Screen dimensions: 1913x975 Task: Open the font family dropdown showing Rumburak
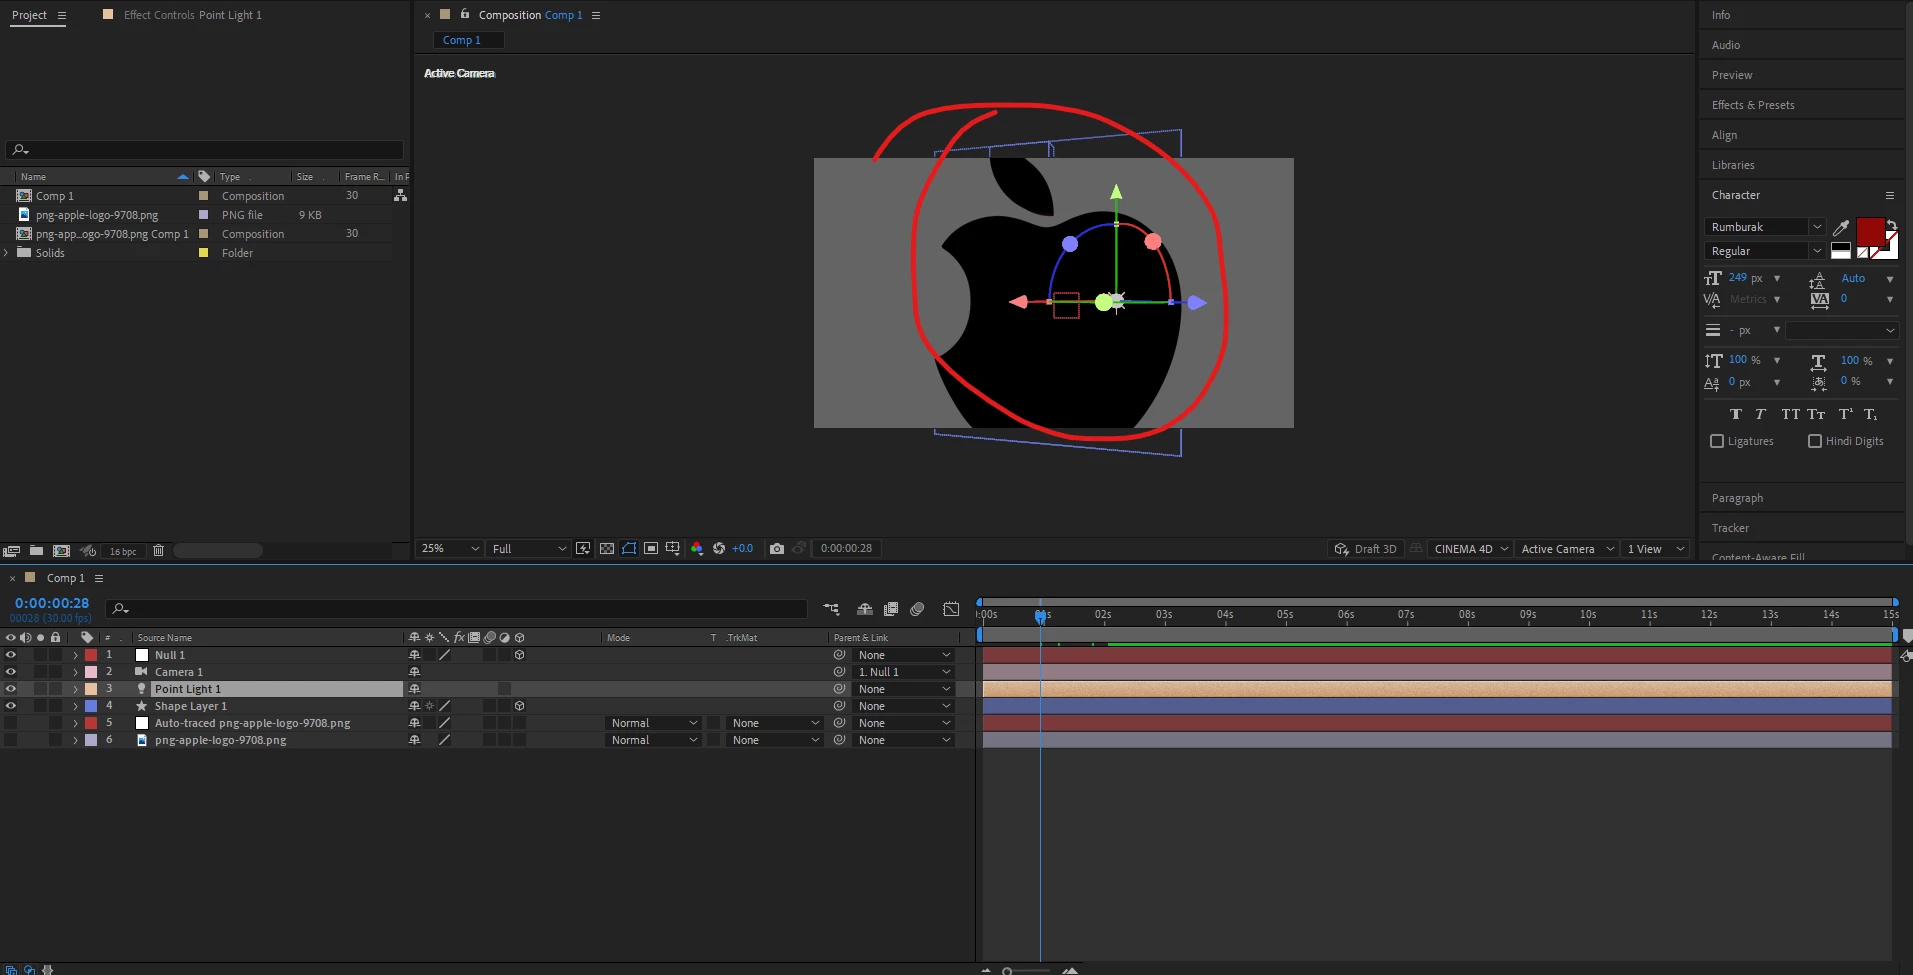pos(1765,227)
